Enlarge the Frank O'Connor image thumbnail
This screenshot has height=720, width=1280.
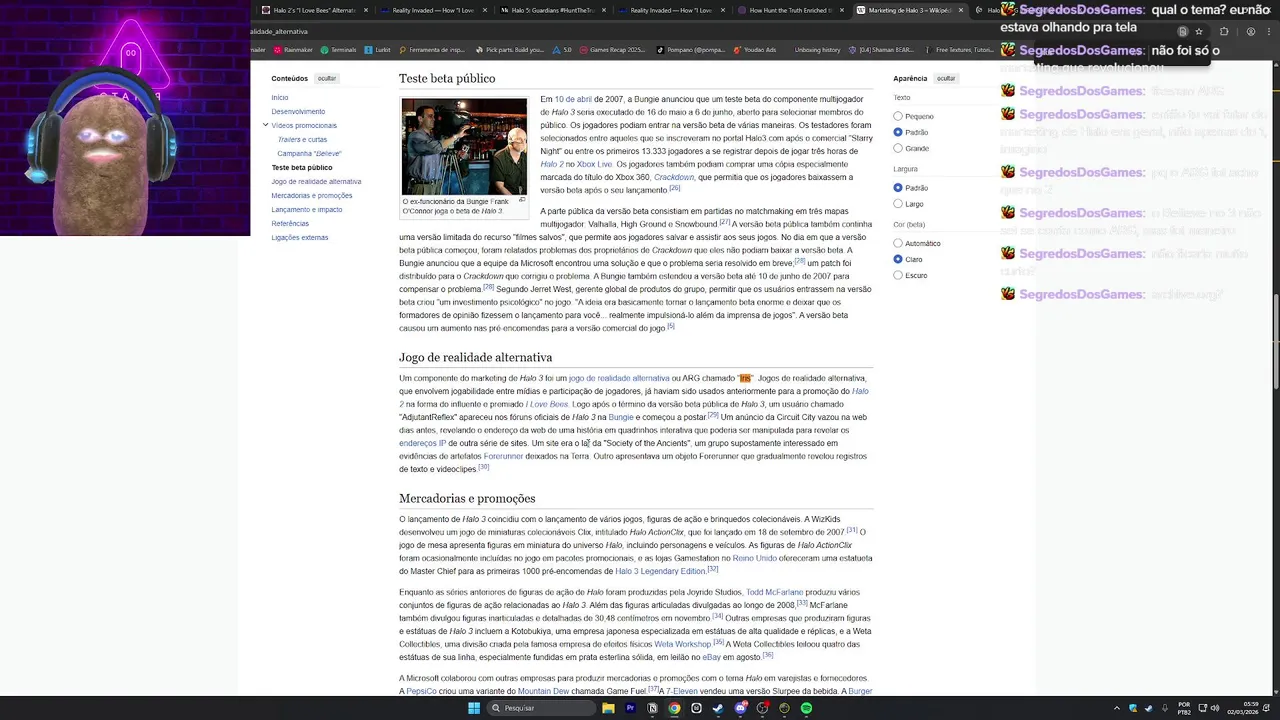464,146
